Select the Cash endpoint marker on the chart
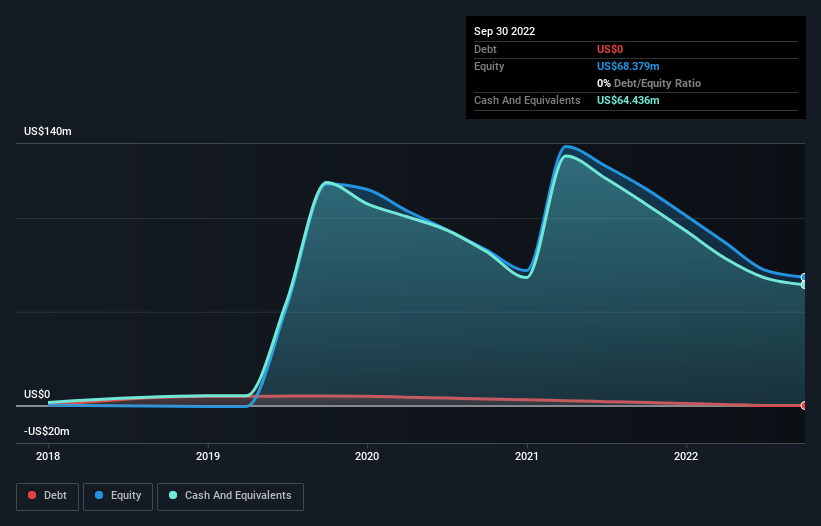821x526 pixels. click(x=804, y=285)
